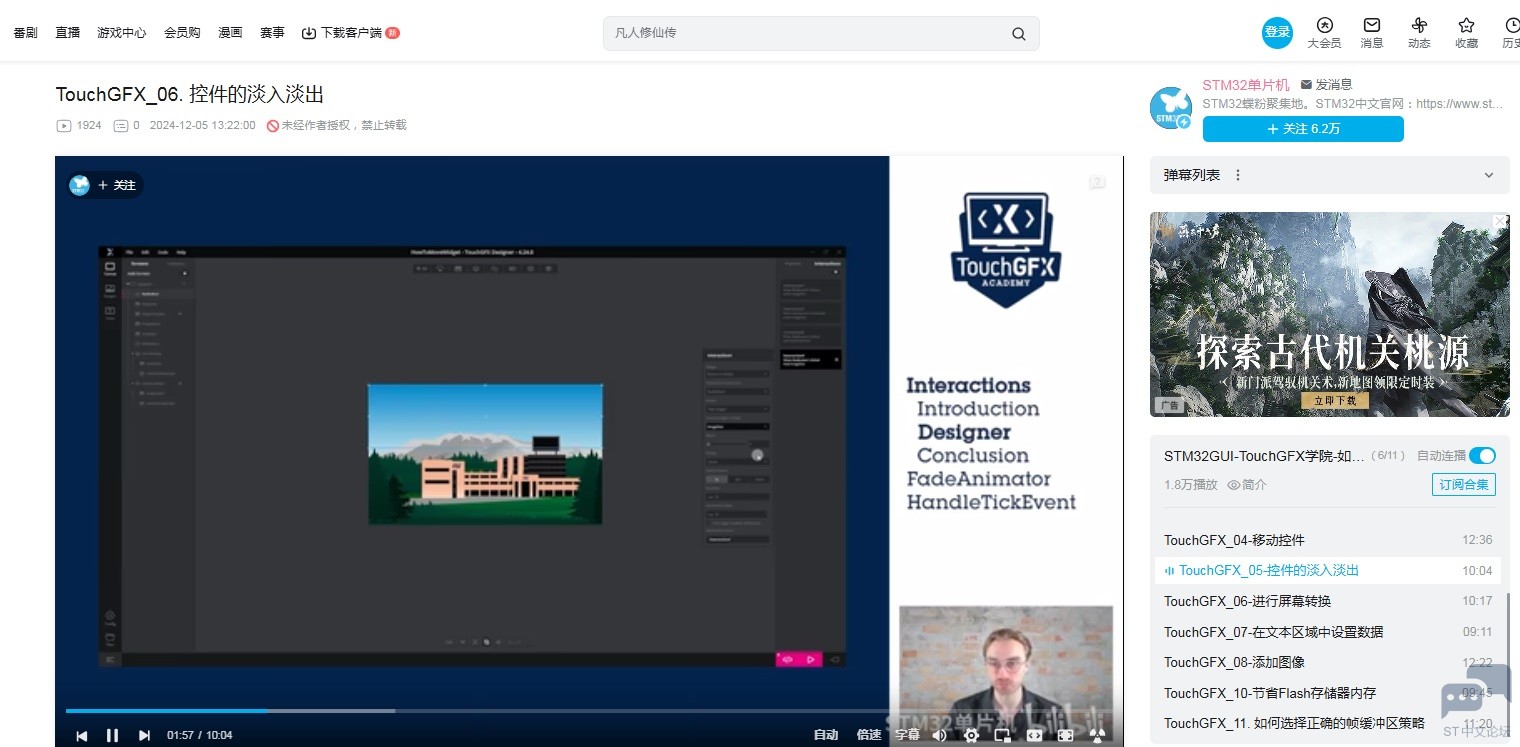Image resolution: width=1520 pixels, height=747 pixels.
Task: Follow the uploader via 关注 6.2万 button
Action: pyautogui.click(x=1302, y=129)
